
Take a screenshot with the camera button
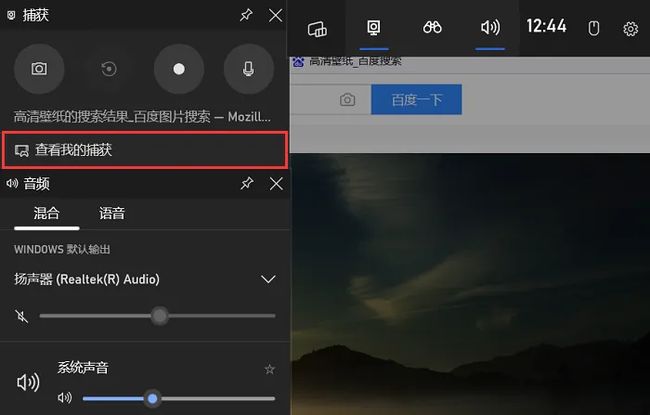(x=39, y=69)
